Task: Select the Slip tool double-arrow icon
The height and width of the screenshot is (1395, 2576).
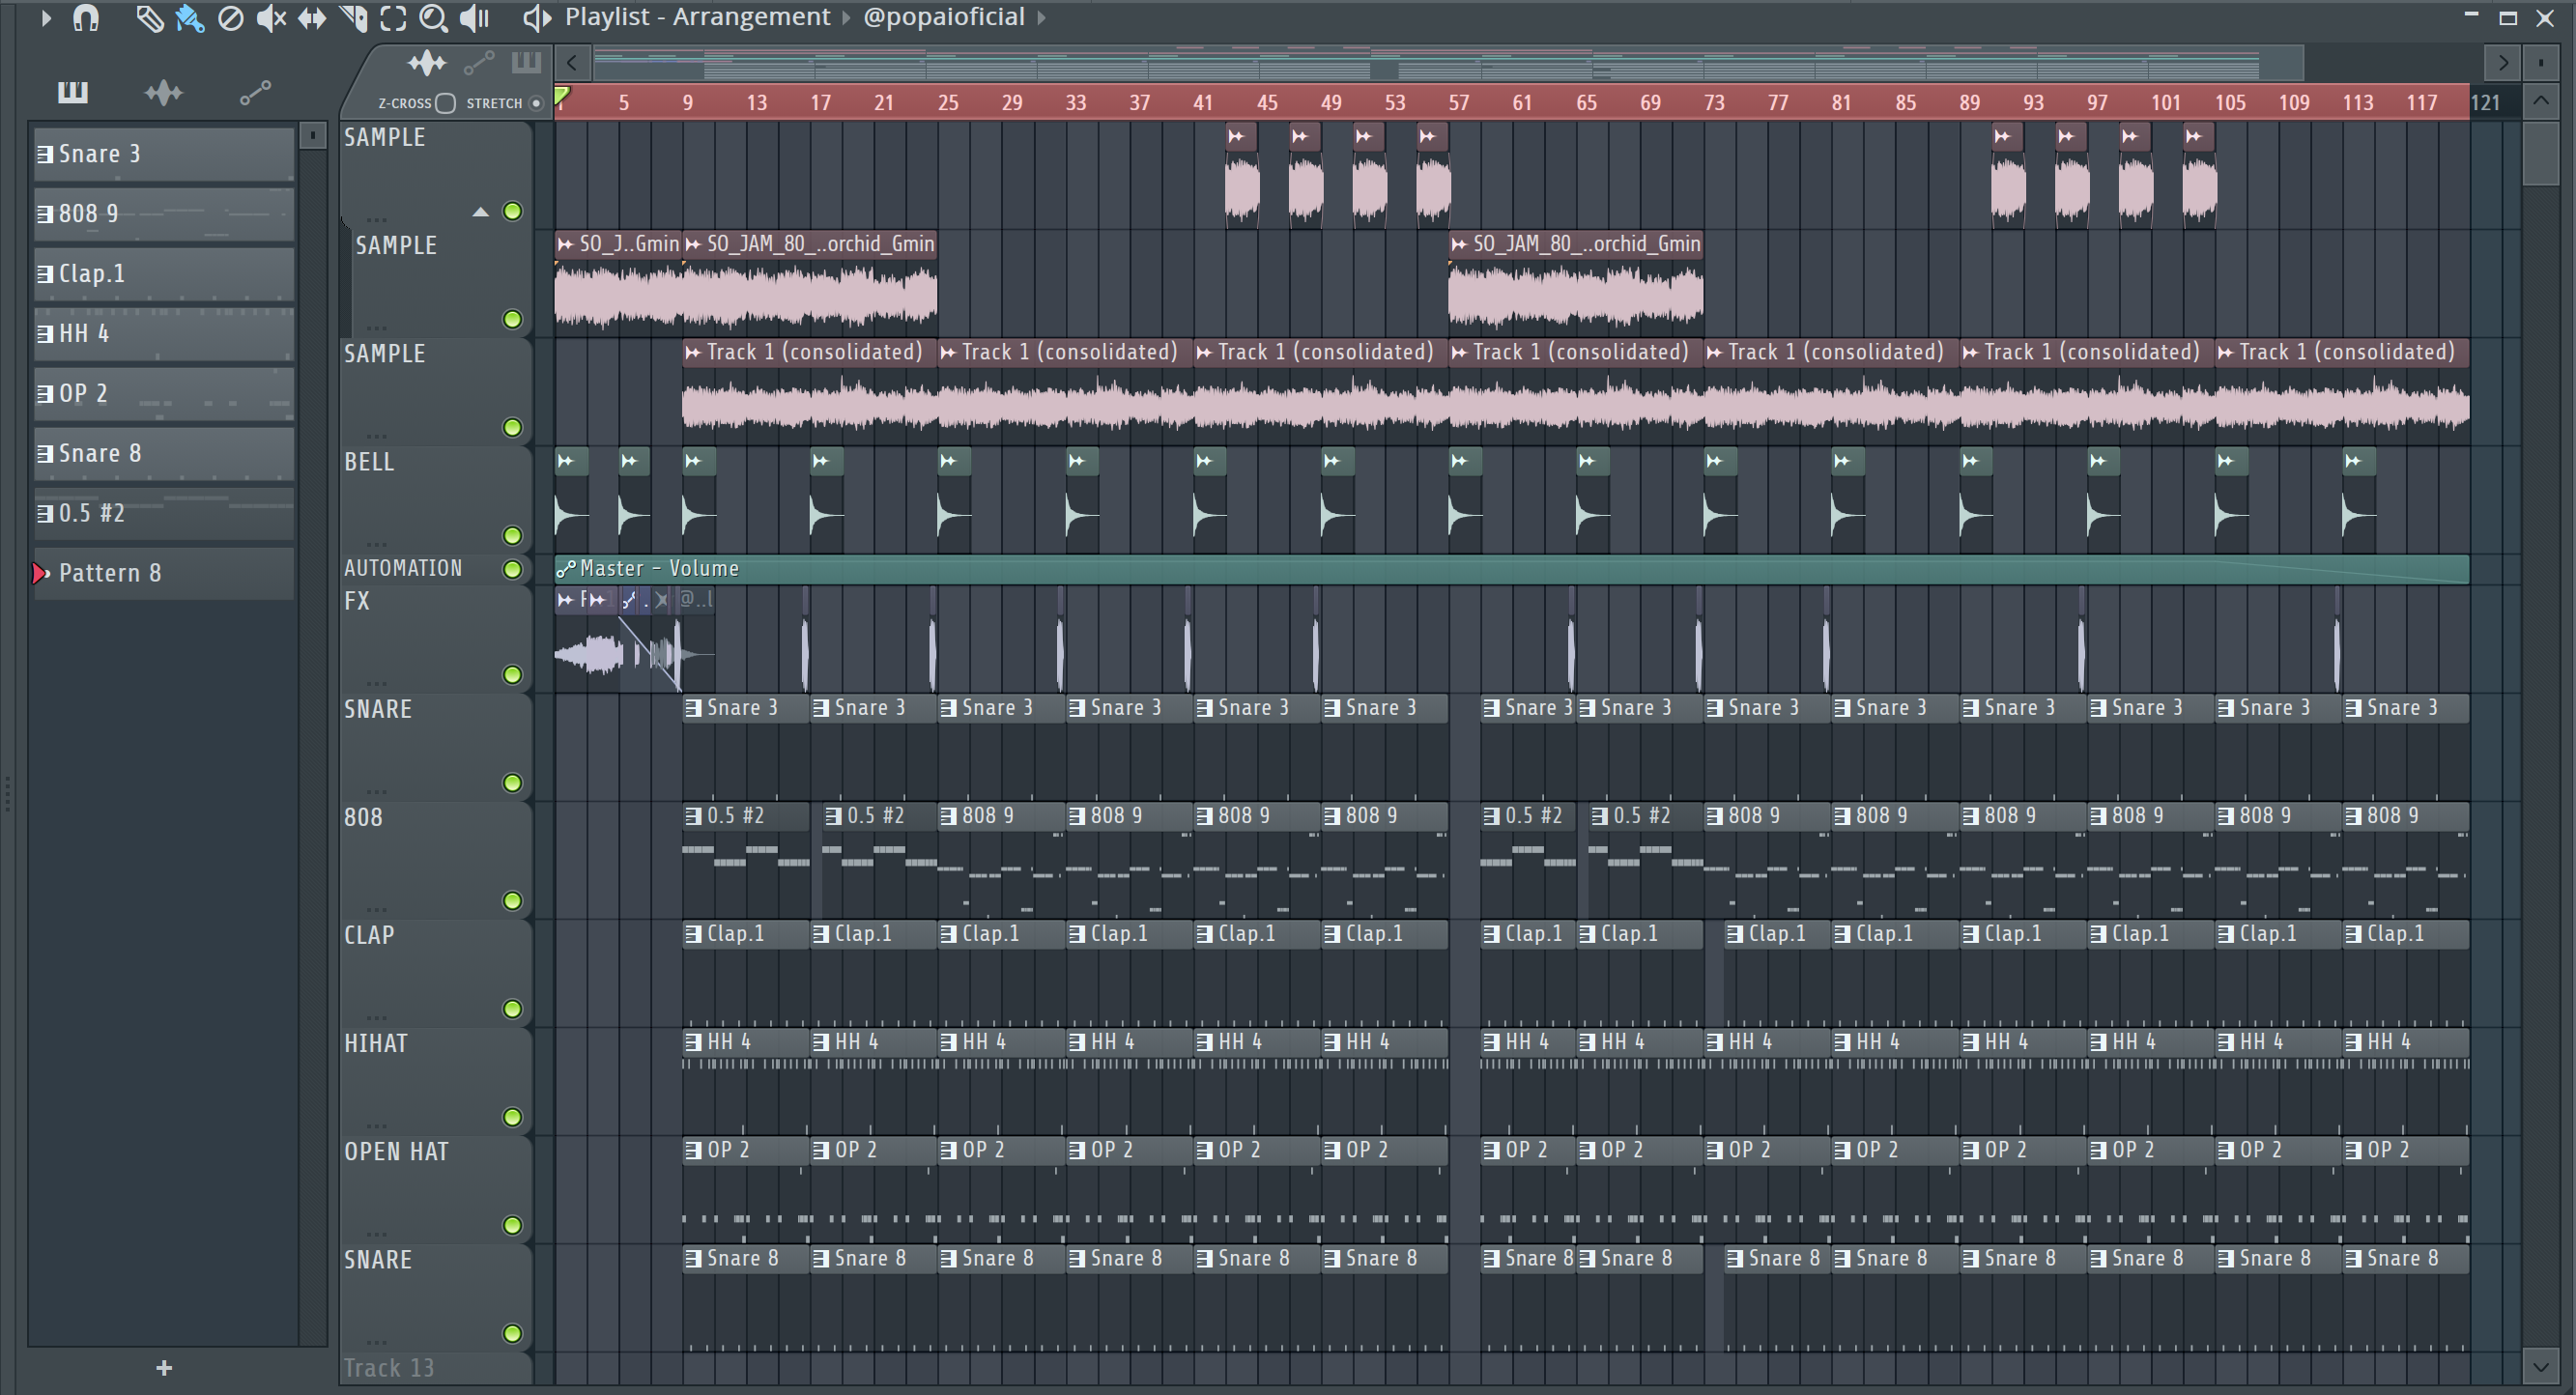Action: (x=312, y=18)
